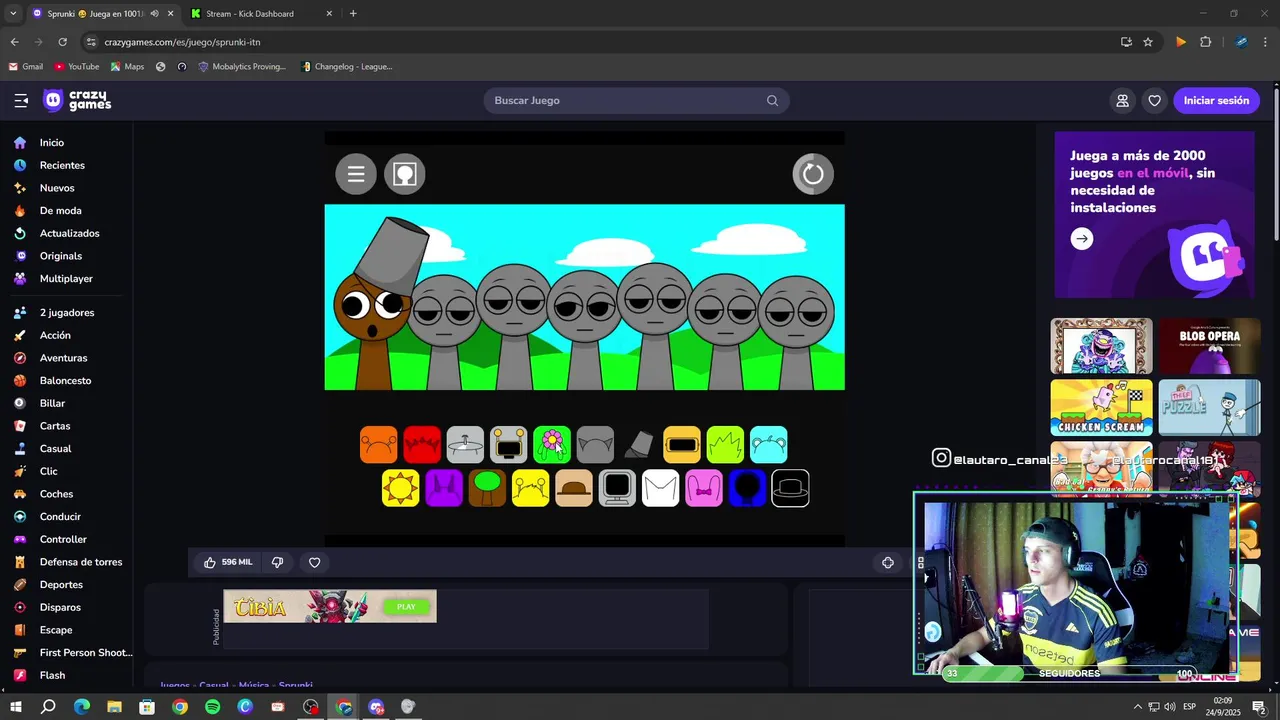Select the brown tree character icon
1280x720 pixels.
coord(487,488)
